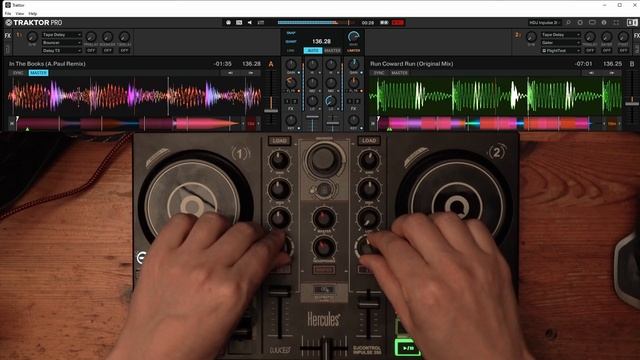
Task: Click the deck B track title Run Coward Run
Action: 411,64
